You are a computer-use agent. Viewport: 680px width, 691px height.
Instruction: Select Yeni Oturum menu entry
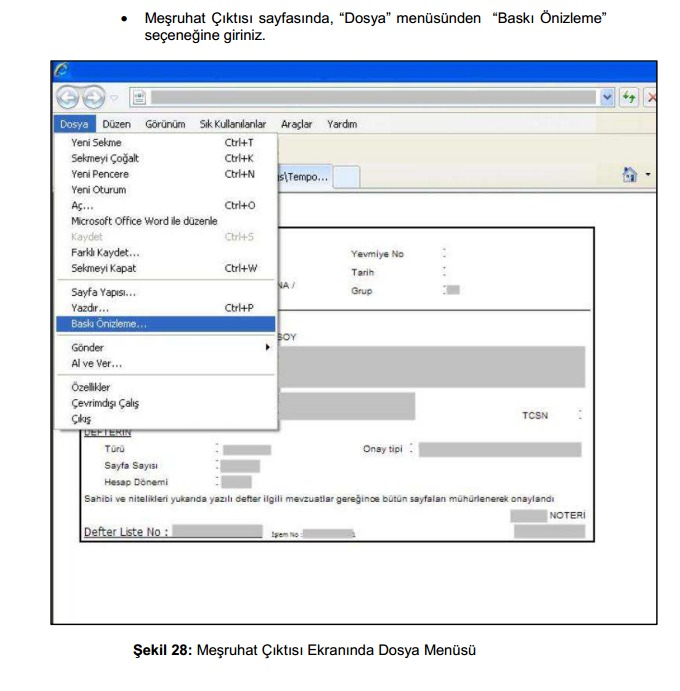point(166,190)
